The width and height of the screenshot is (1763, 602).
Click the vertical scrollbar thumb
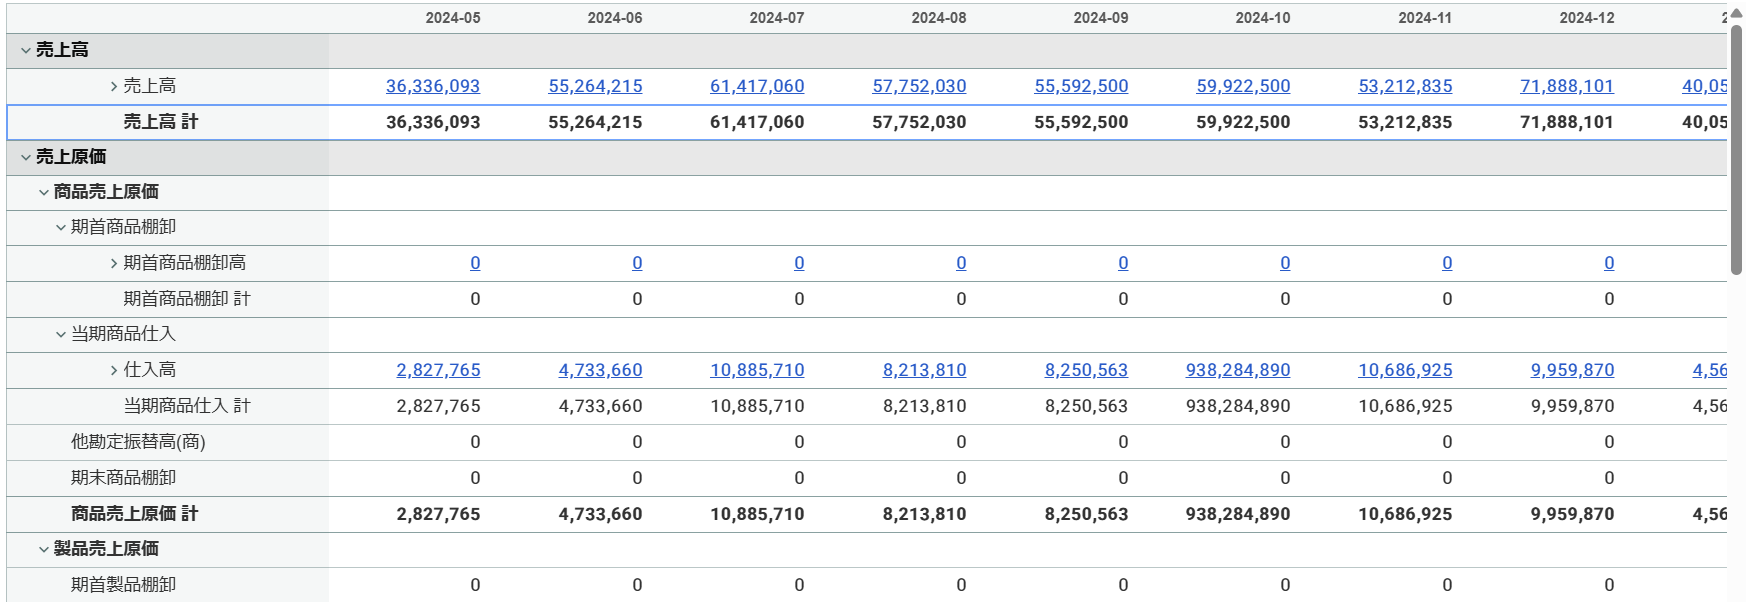click(x=1737, y=148)
